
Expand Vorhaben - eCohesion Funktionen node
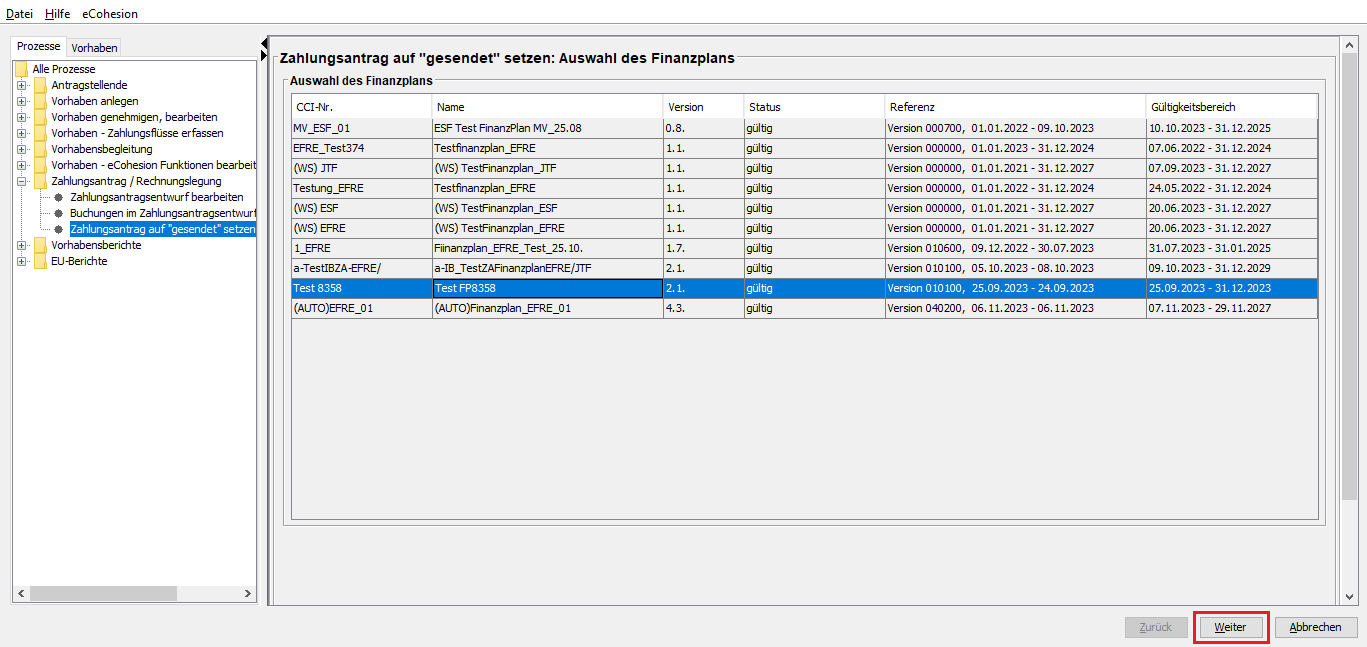coord(21,165)
